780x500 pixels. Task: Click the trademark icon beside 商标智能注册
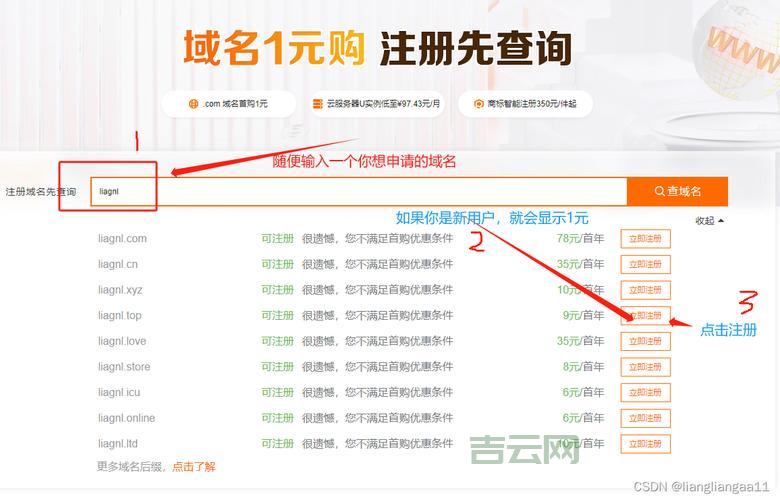click(479, 104)
